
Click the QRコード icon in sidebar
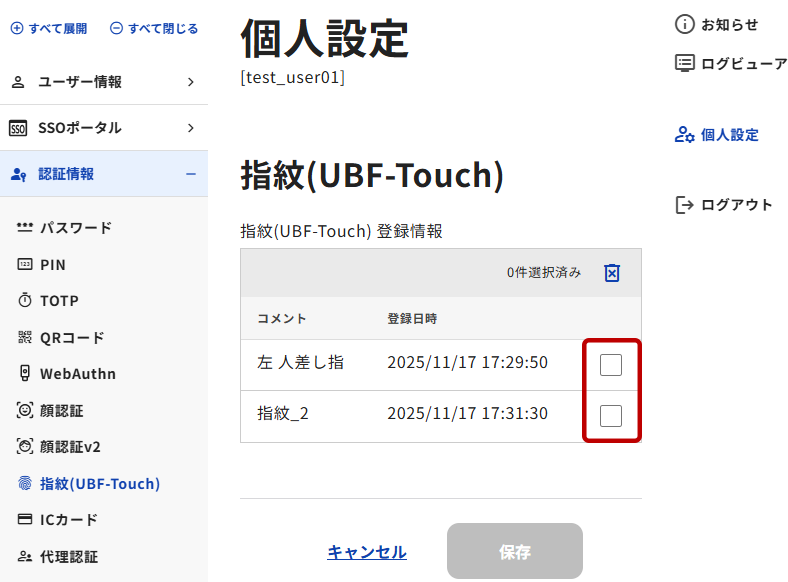click(x=25, y=338)
